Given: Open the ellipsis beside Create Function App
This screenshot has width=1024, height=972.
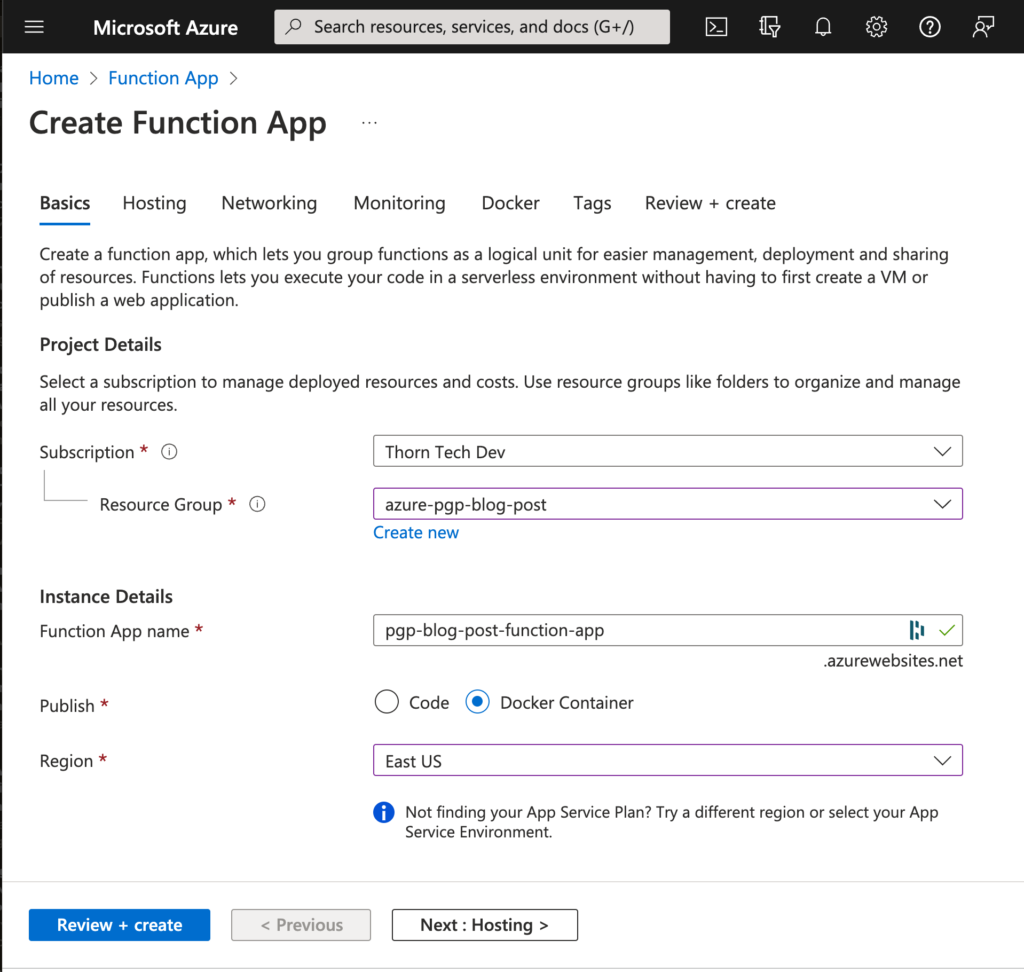Looking at the screenshot, I should [369, 123].
